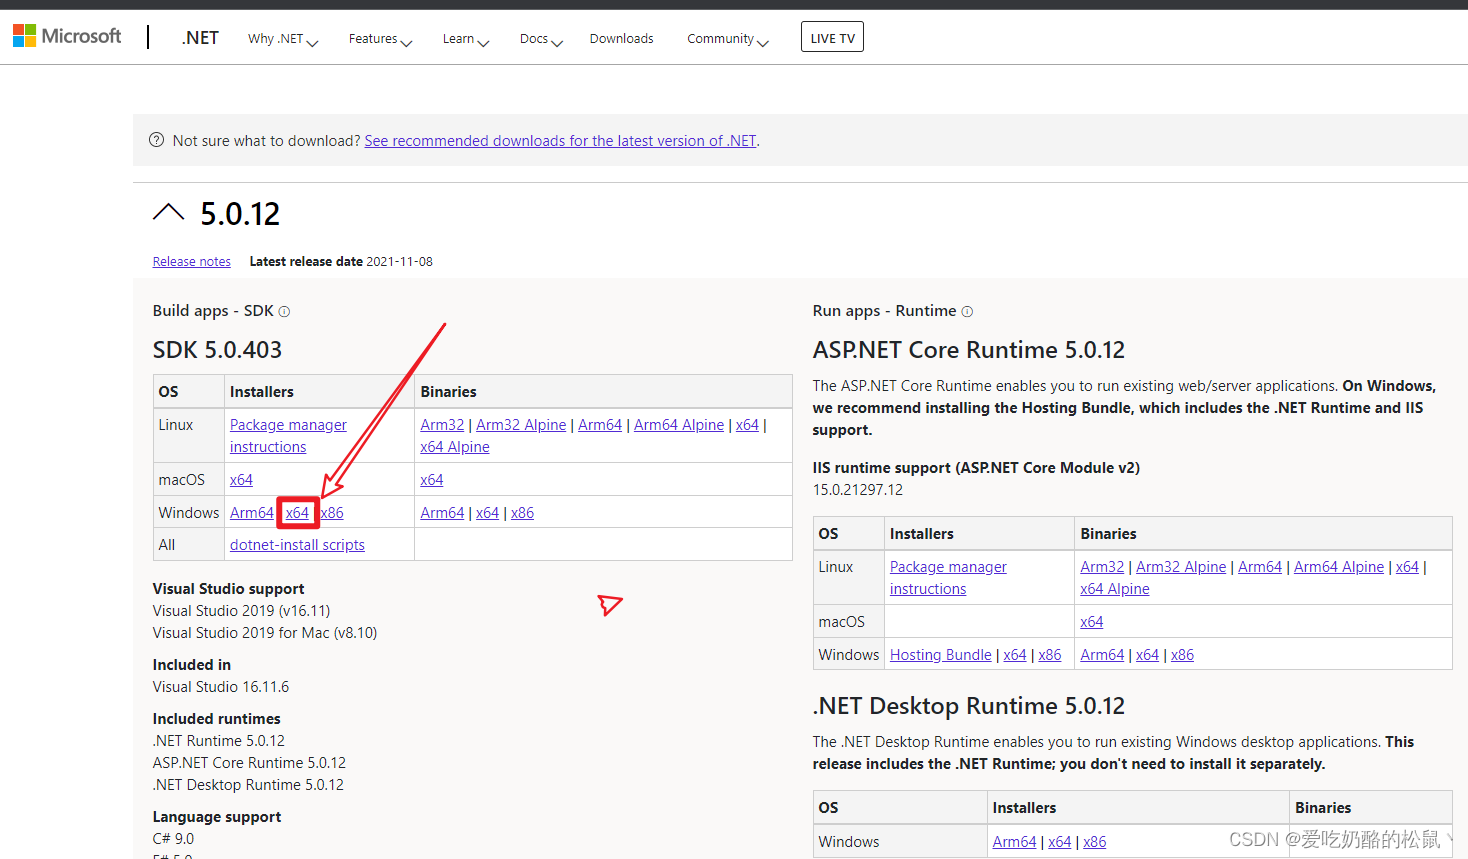Expand the Community menu
1468x859 pixels.
pos(727,39)
